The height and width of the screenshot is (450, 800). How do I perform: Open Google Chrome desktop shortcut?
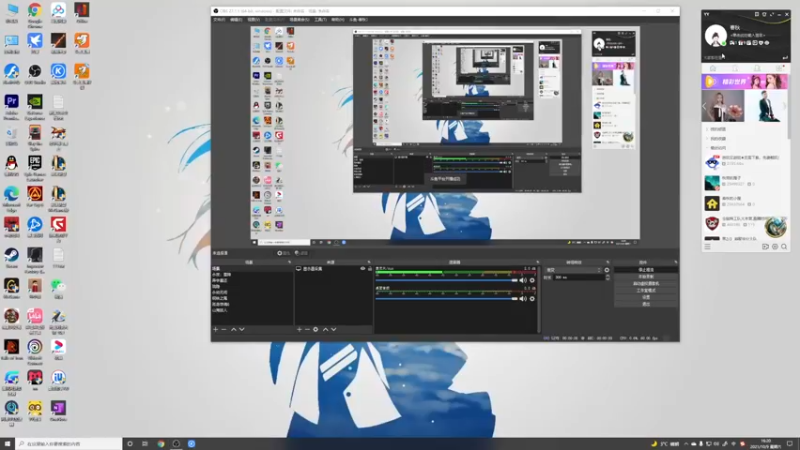[x=35, y=14]
